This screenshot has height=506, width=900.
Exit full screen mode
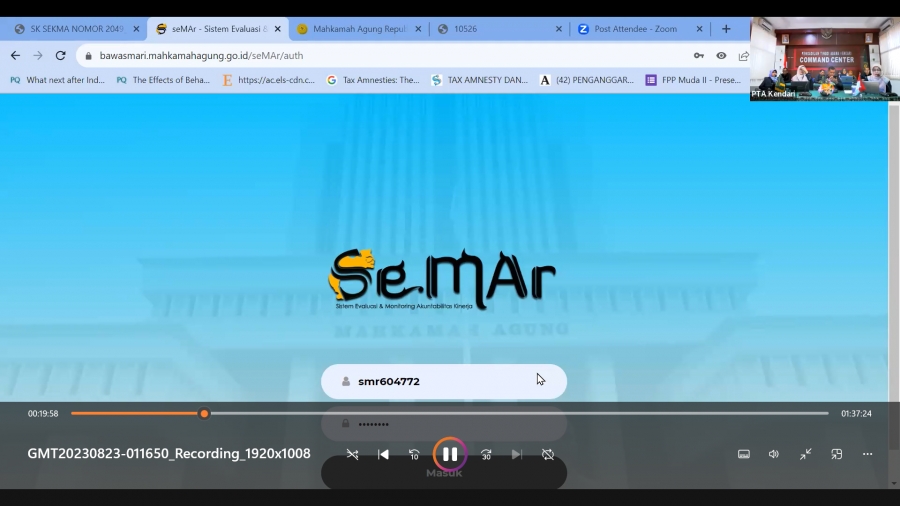coord(805,454)
